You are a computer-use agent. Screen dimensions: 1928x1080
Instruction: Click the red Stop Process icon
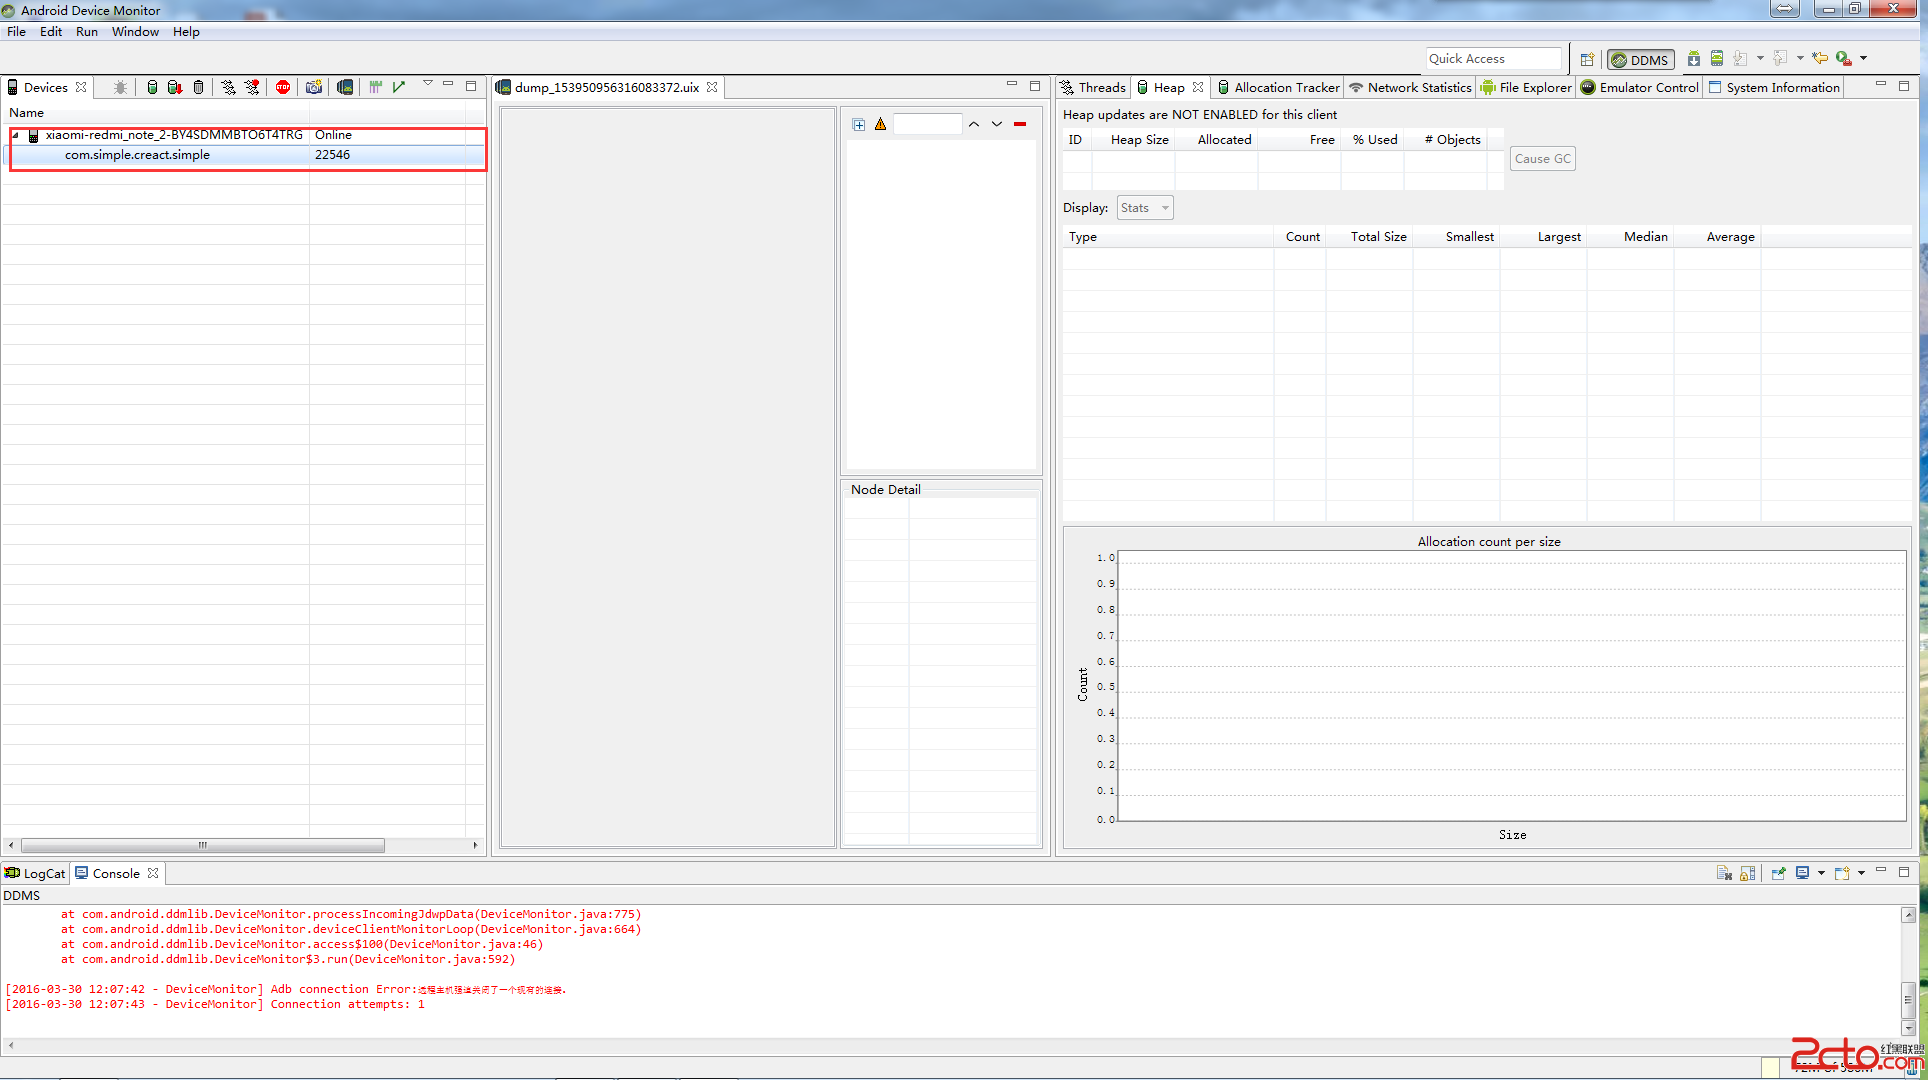(x=283, y=87)
